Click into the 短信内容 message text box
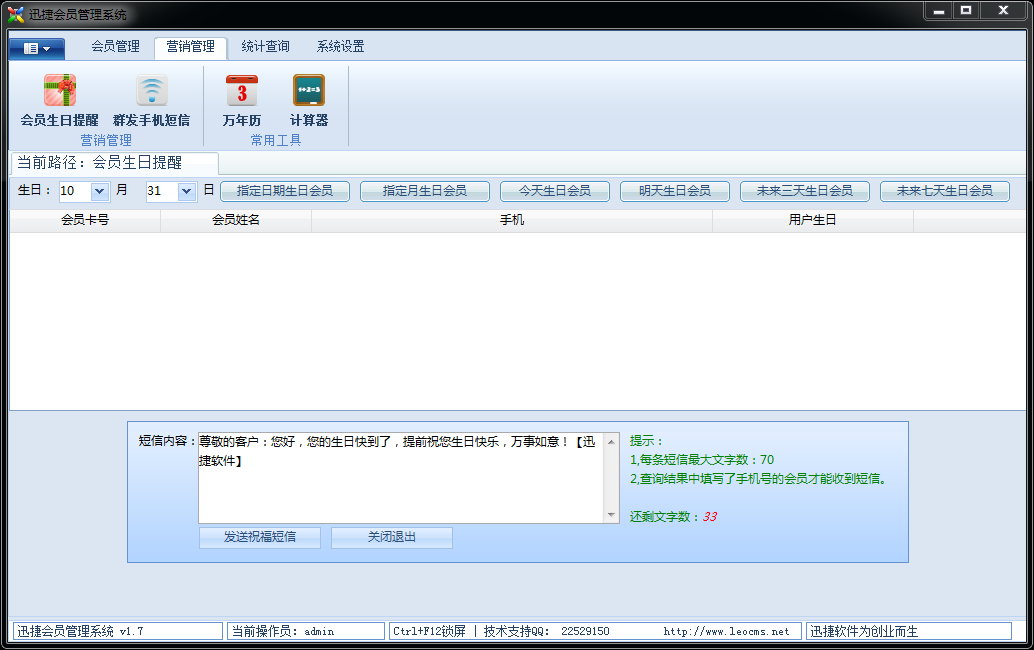The image size is (1034, 650). point(401,478)
